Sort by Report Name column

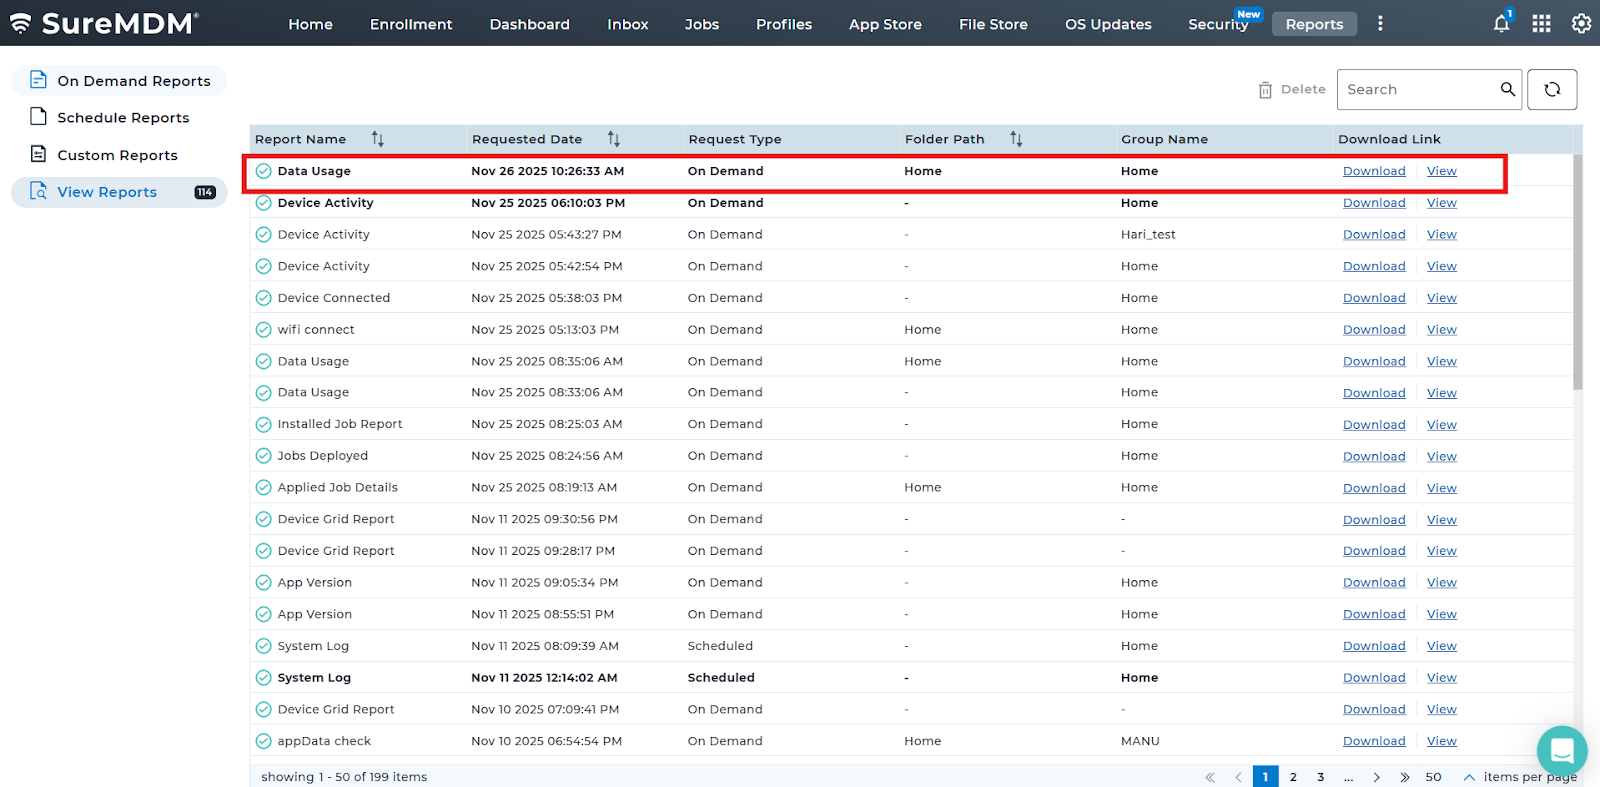click(377, 139)
